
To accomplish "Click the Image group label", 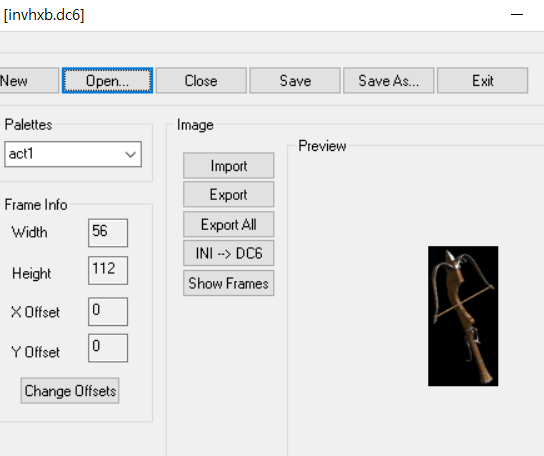I will pos(195,125).
